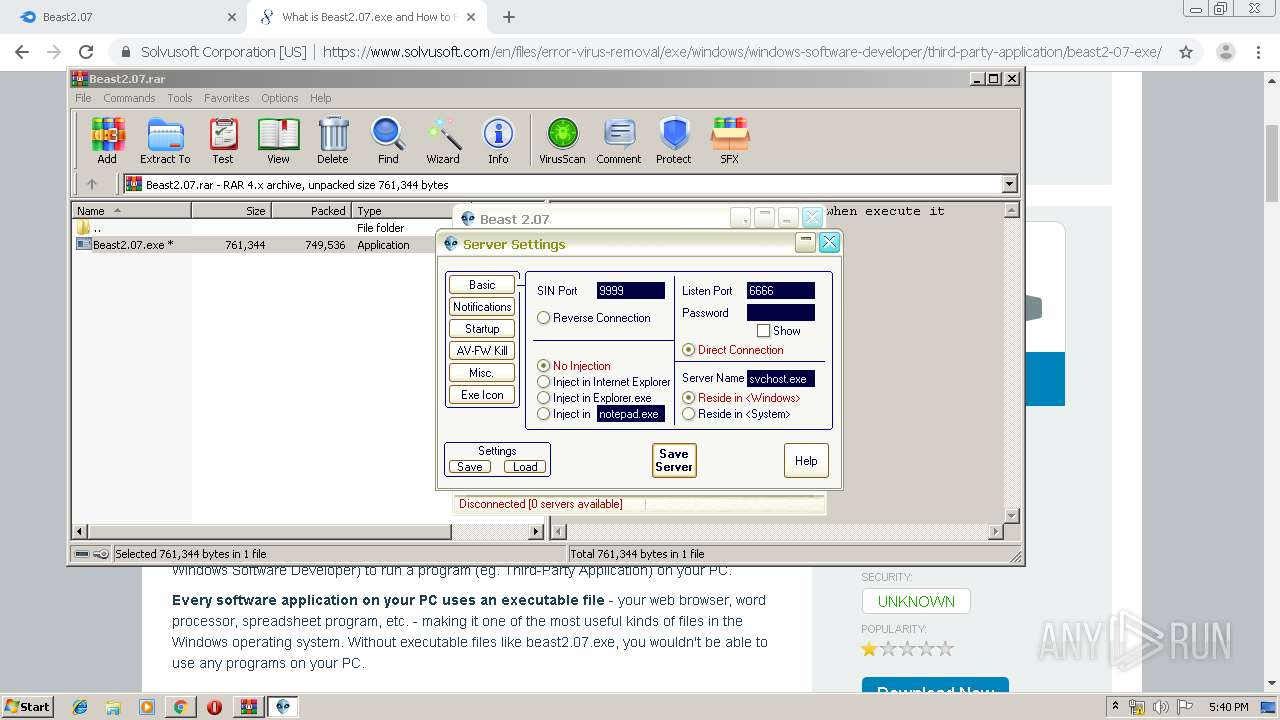The height and width of the screenshot is (720, 1280).
Task: Sort file list by the Packed column
Action: tap(311, 211)
